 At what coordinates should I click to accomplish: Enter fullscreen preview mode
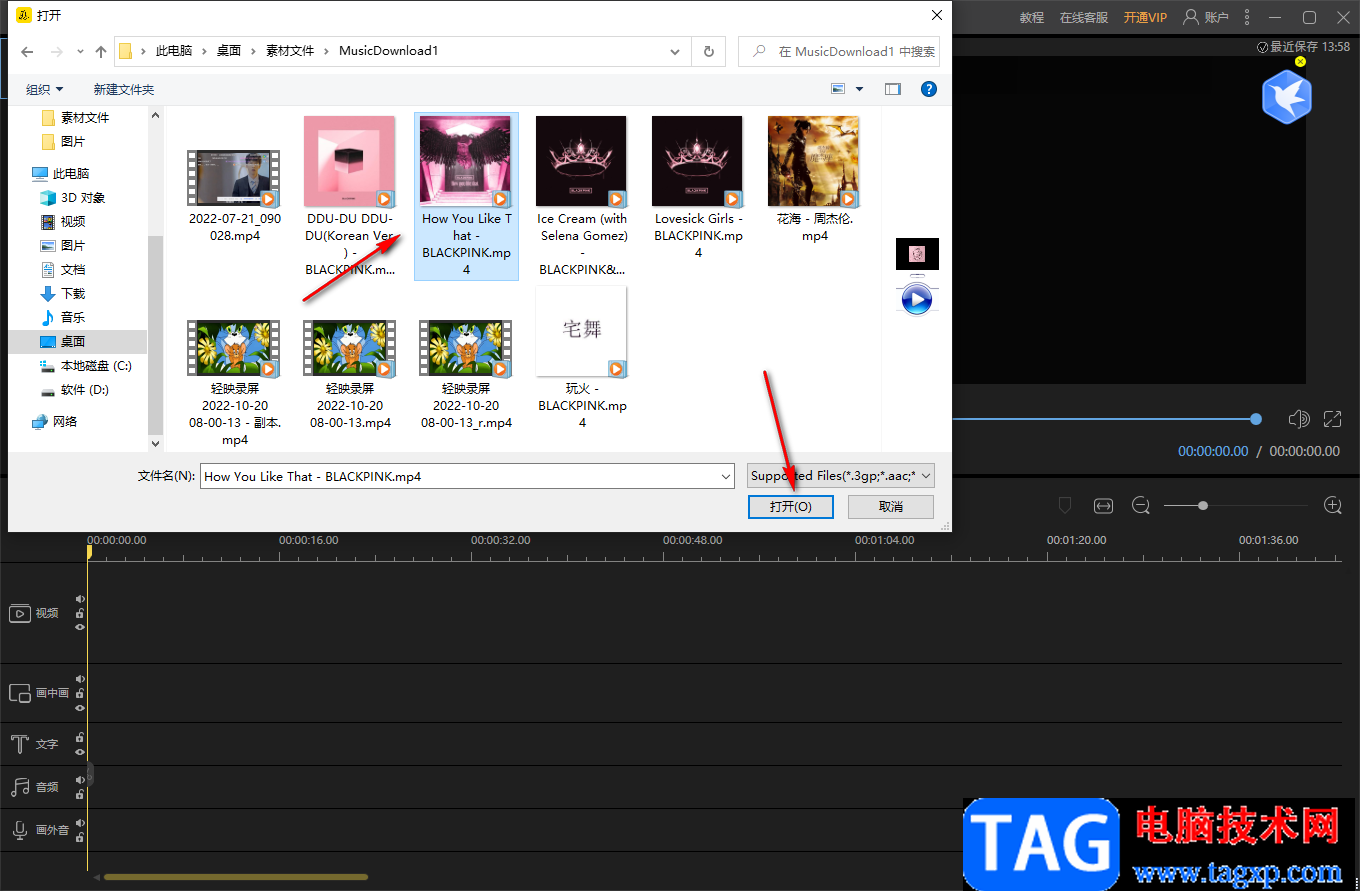(1332, 419)
